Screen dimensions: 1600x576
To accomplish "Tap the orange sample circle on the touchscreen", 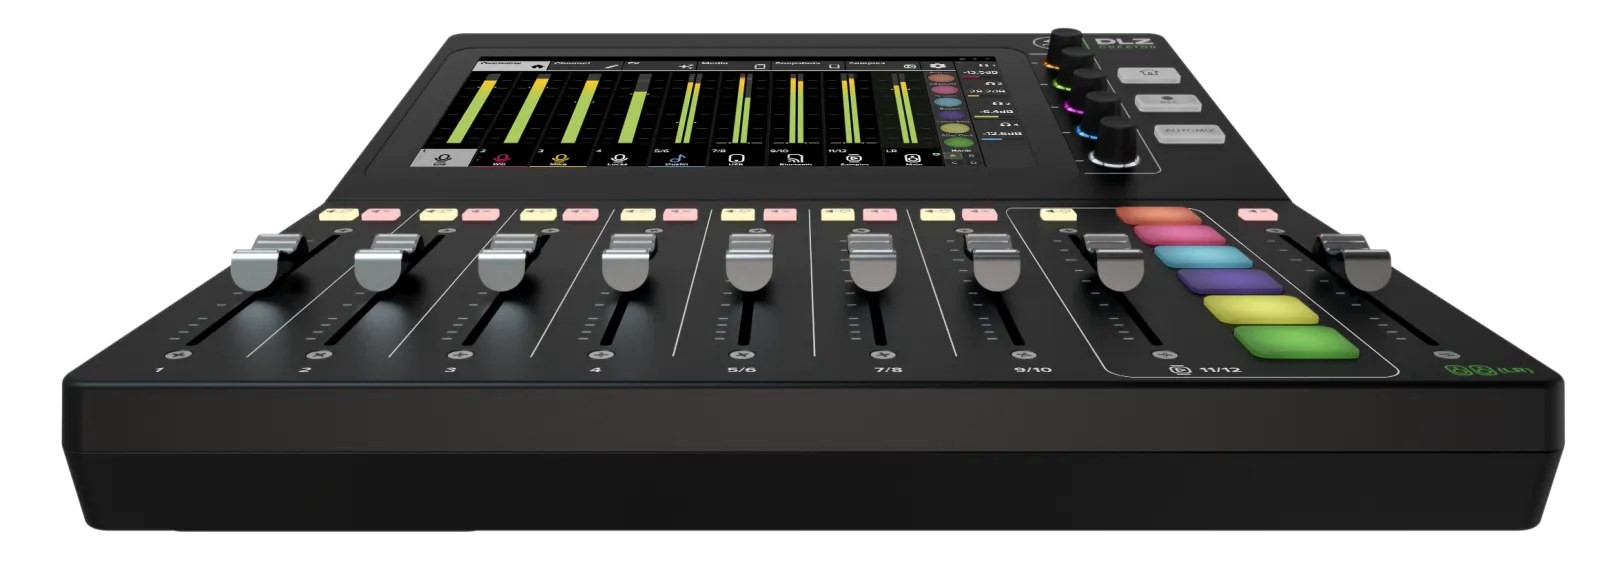I will click(941, 78).
